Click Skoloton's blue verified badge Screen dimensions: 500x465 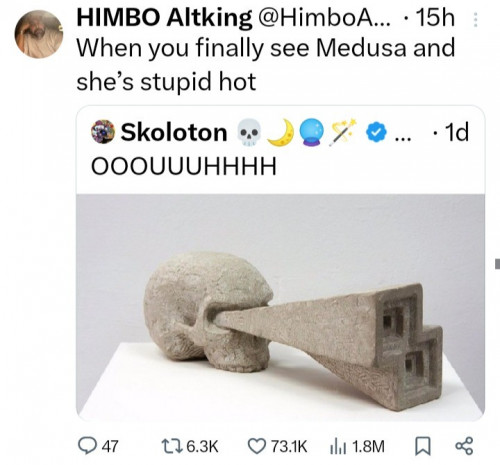(x=376, y=132)
